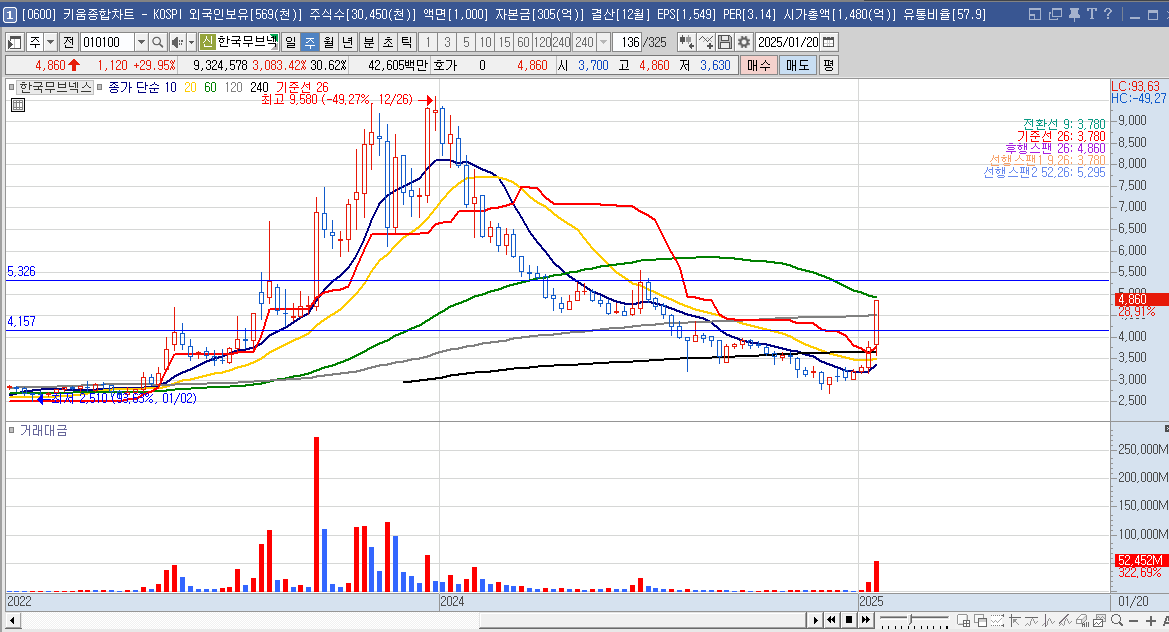This screenshot has width=1169, height=632.
Task: Open the stock code dropdown arrow
Action: (x=141, y=42)
